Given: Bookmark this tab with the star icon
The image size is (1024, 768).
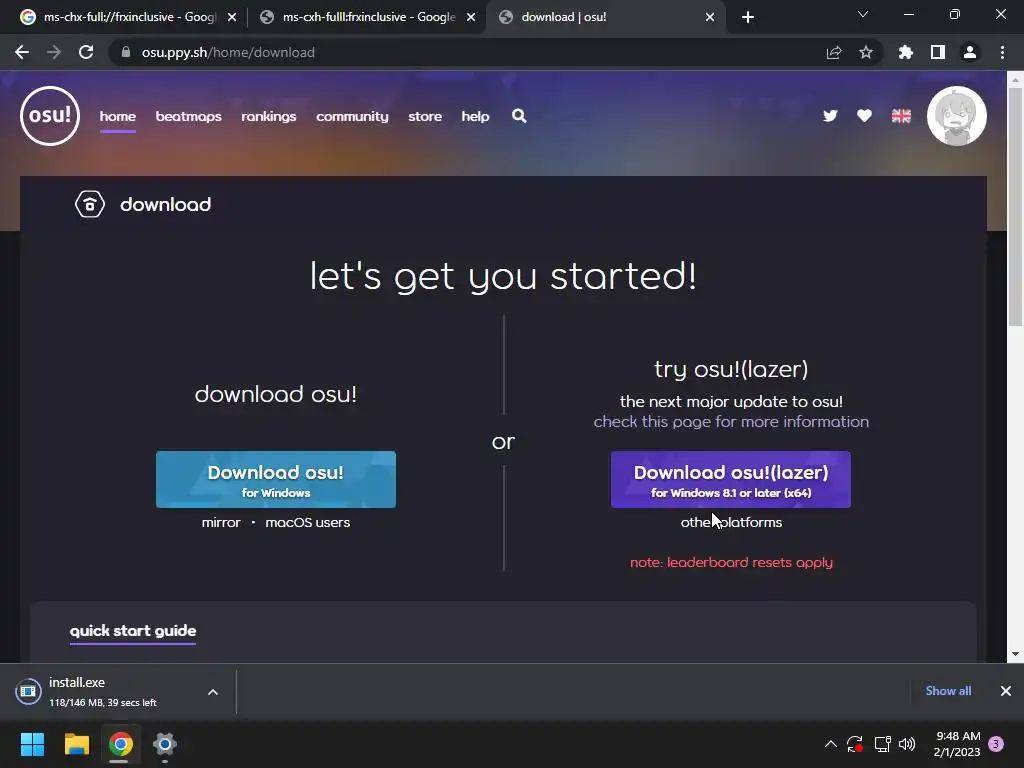Looking at the screenshot, I should (866, 52).
